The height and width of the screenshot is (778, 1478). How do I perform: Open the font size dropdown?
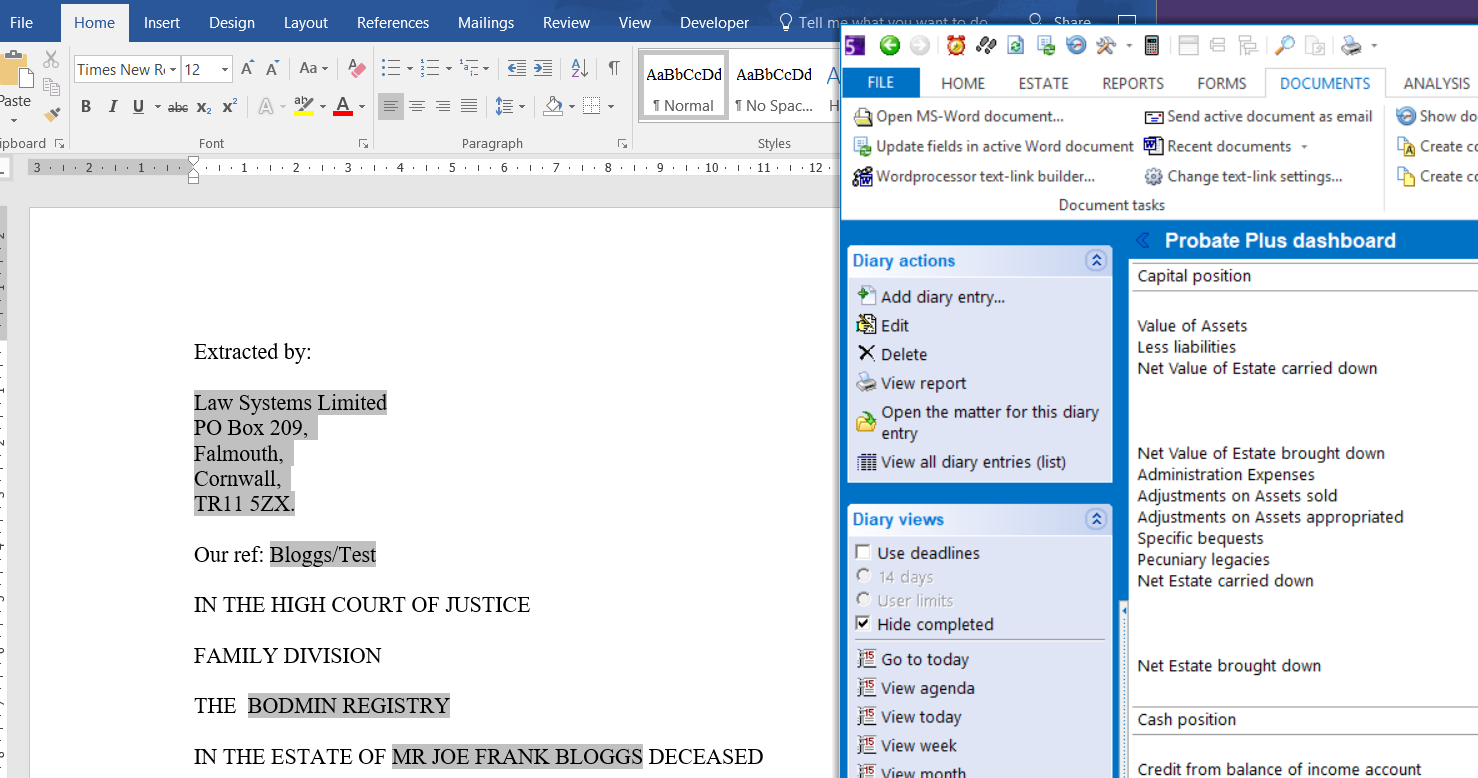pyautogui.click(x=225, y=70)
